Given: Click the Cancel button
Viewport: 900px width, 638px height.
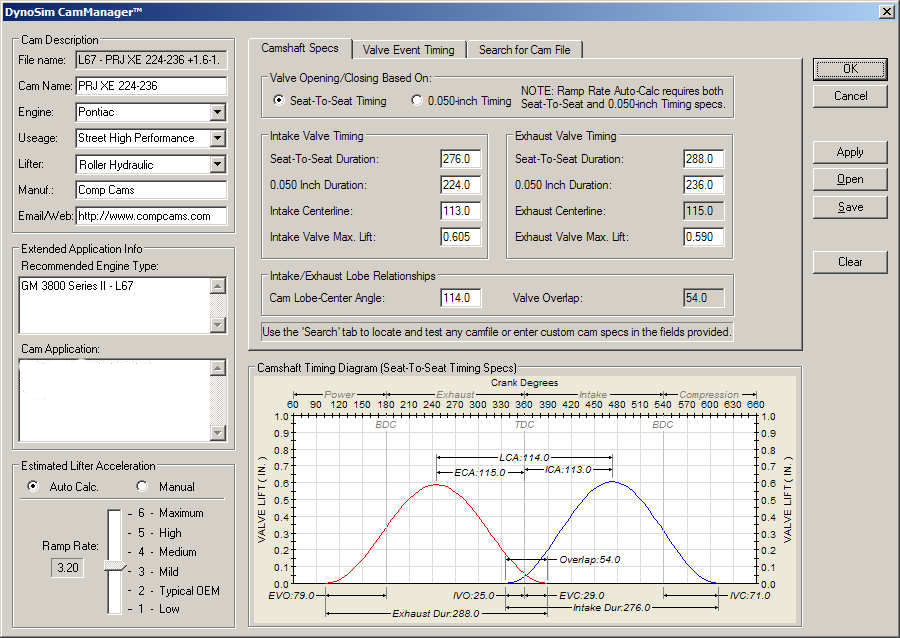Looking at the screenshot, I should [850, 96].
